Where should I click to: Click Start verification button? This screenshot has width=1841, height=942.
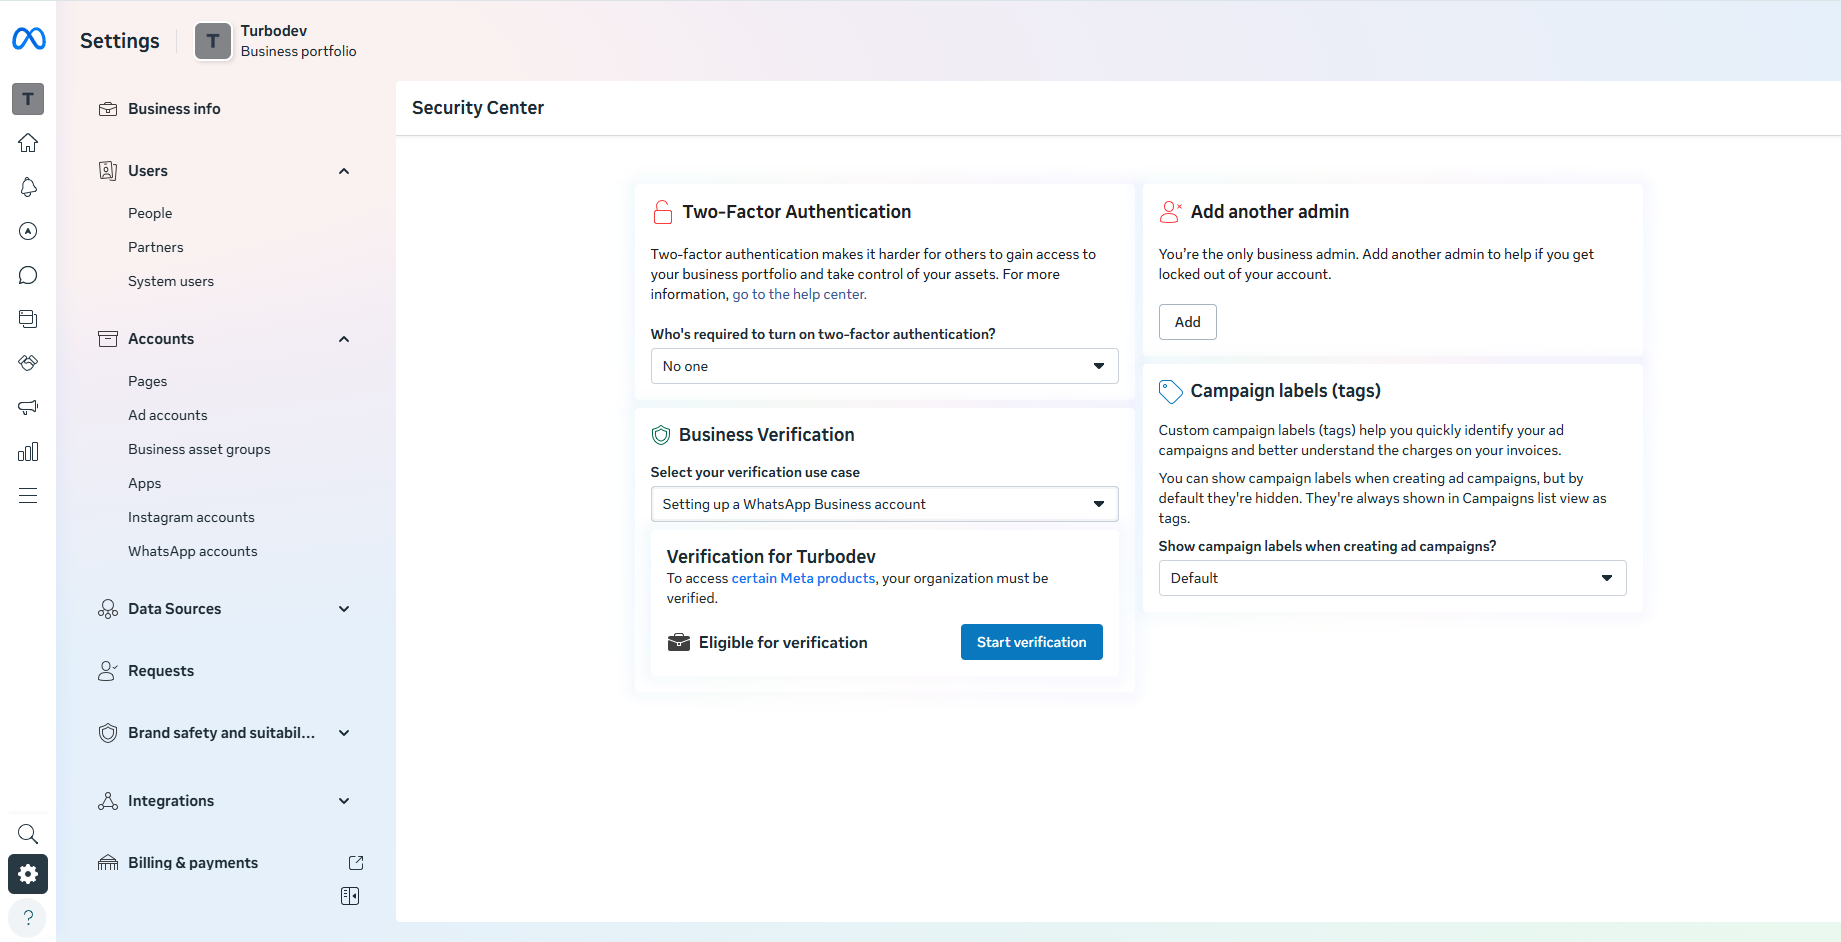1031,642
